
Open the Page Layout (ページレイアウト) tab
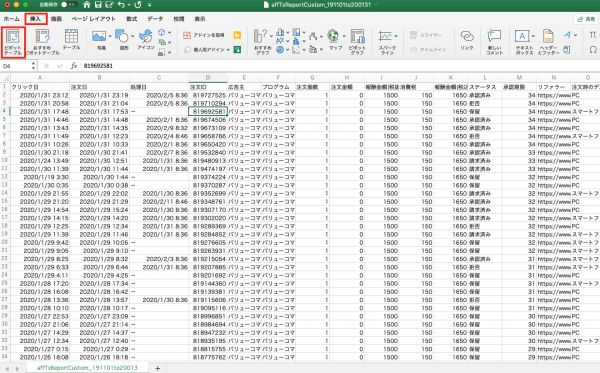point(93,19)
